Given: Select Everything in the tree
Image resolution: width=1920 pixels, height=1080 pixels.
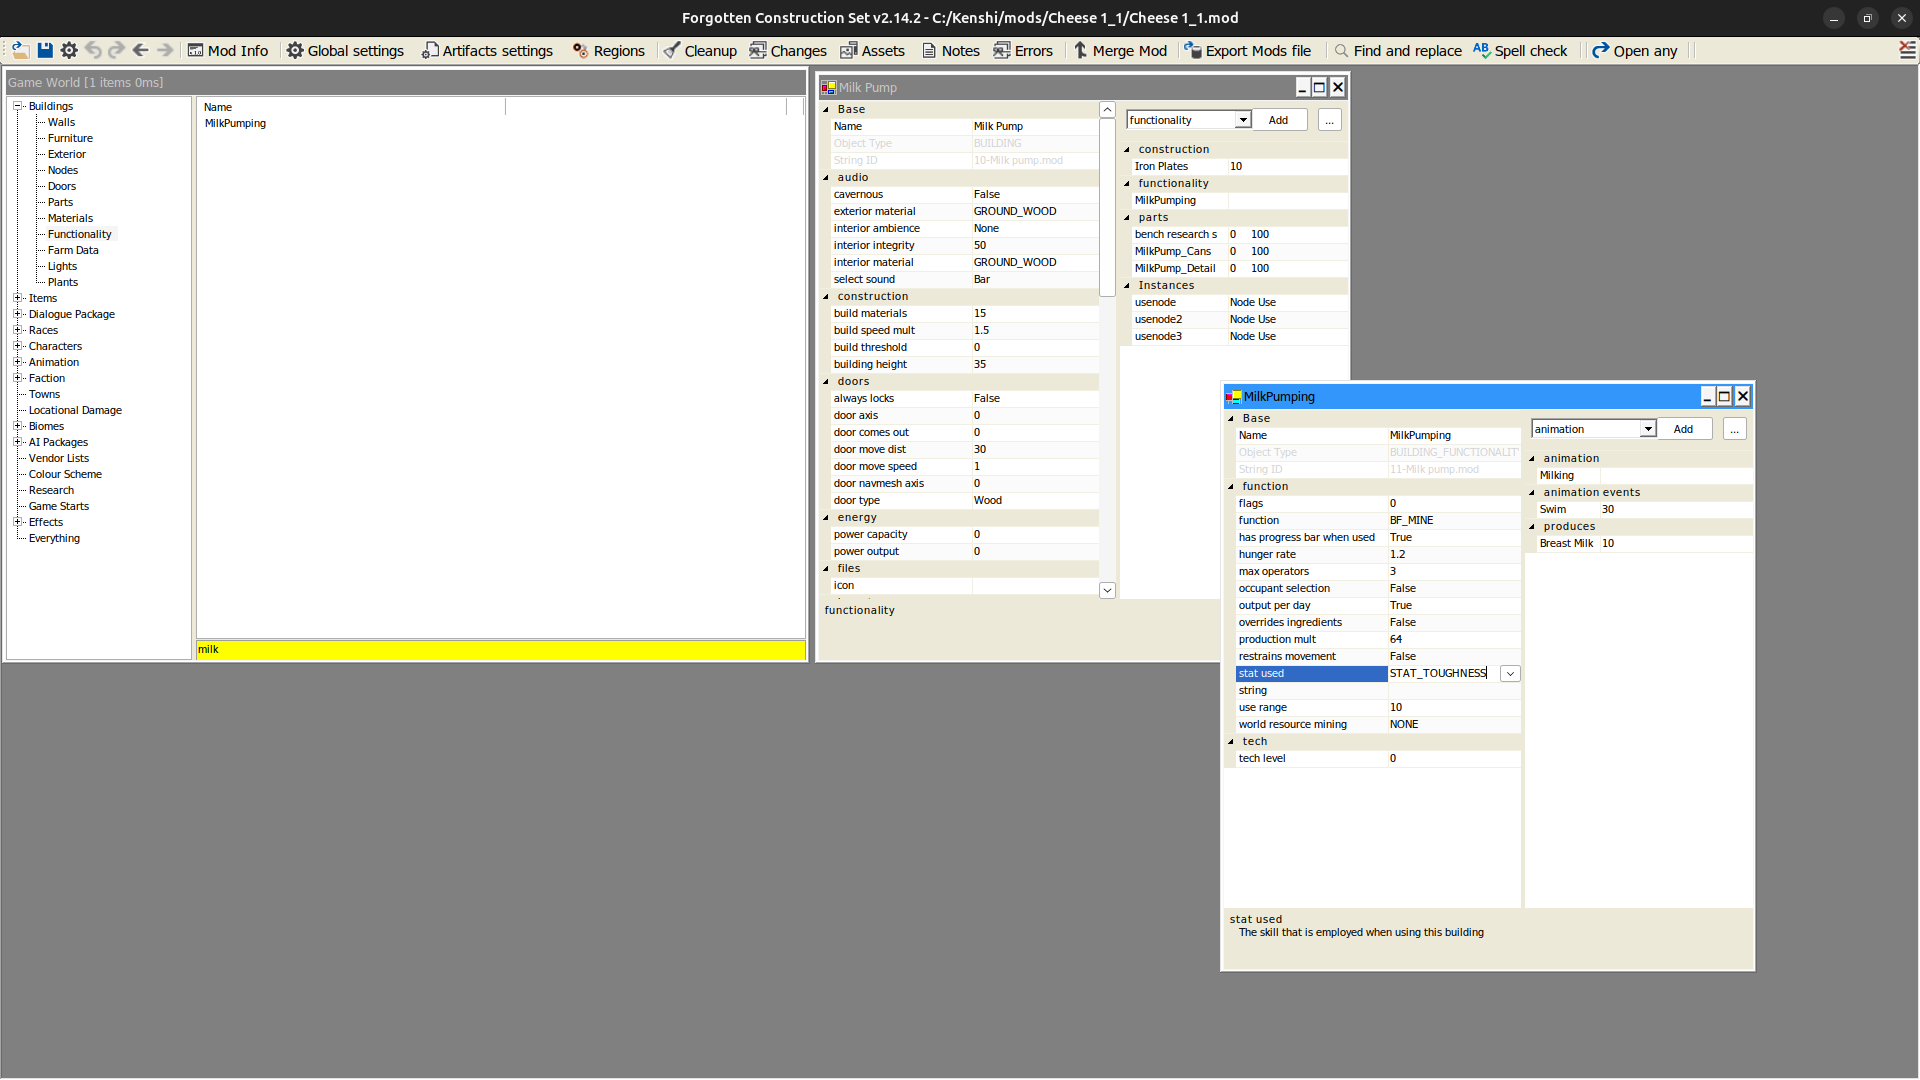Looking at the screenshot, I should (x=54, y=538).
